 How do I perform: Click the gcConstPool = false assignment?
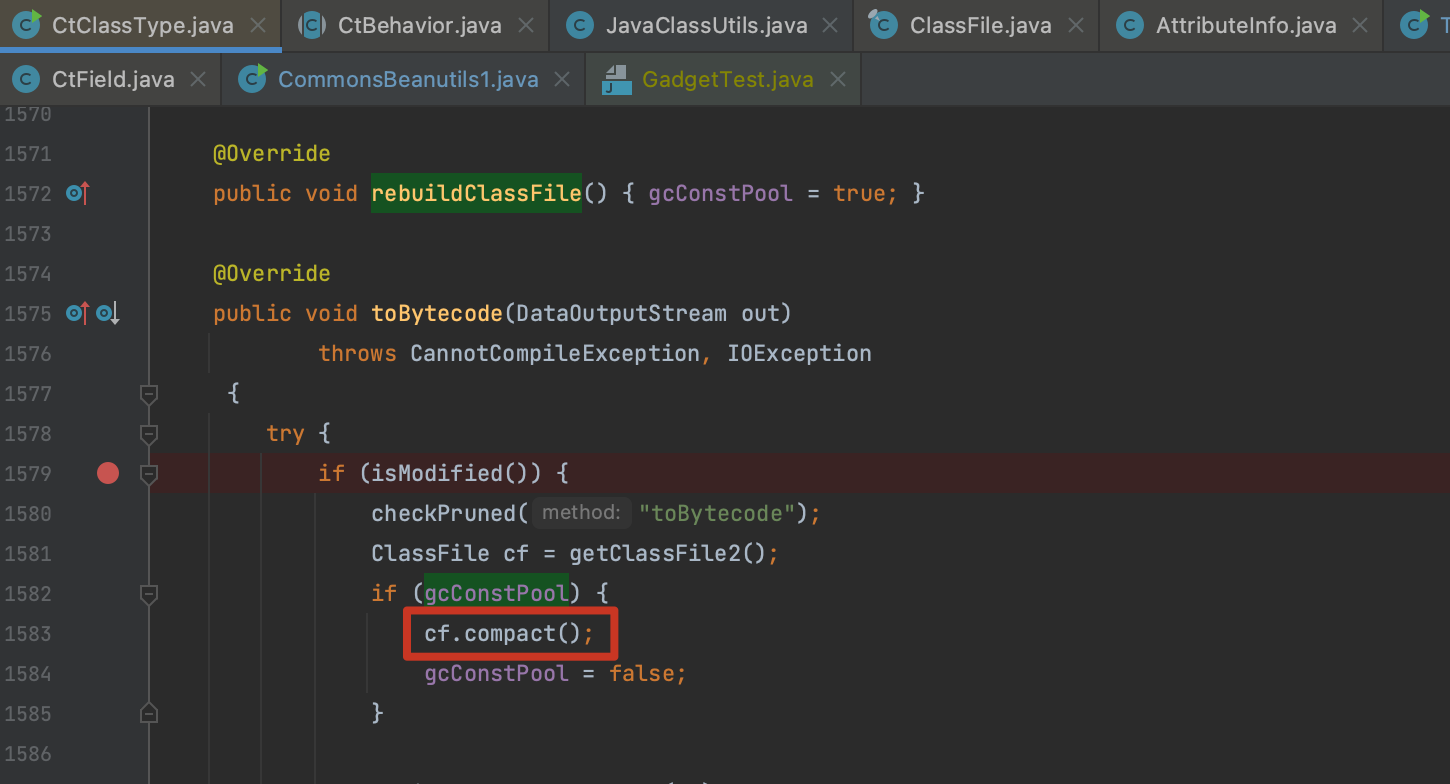click(x=555, y=673)
